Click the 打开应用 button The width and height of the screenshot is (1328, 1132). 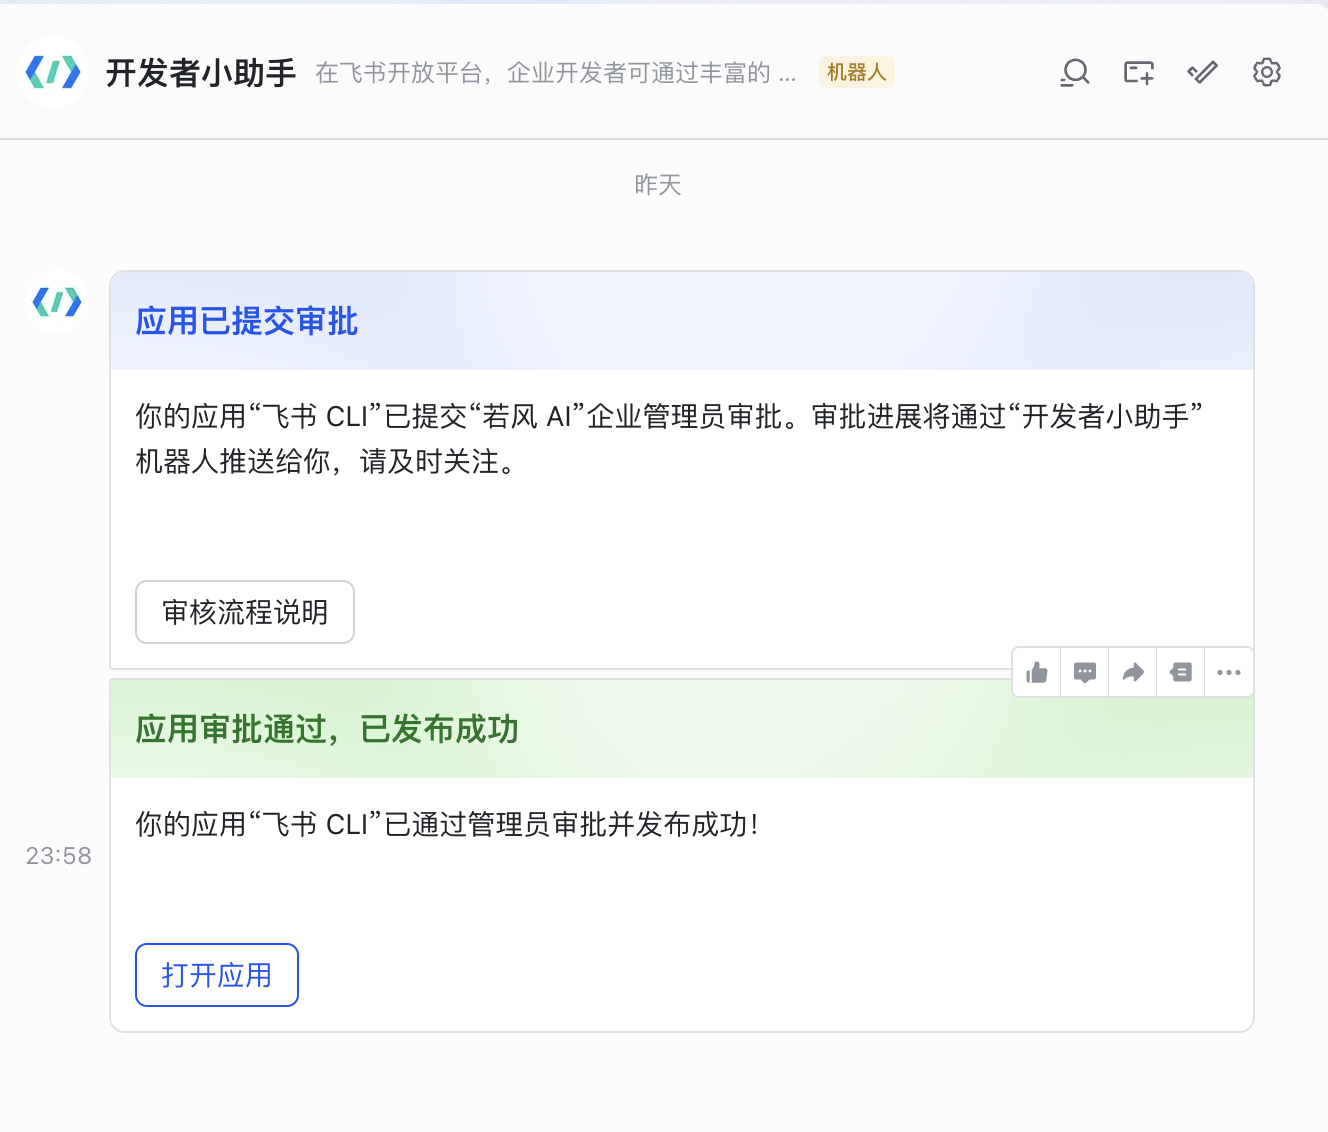tap(217, 975)
